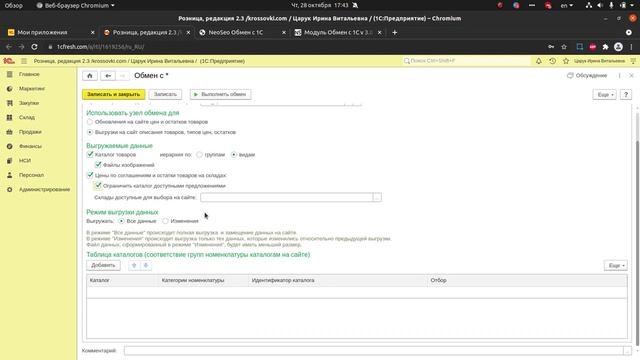Screen dimensions: 640x360
Task: Move catalog row up arrow
Action: point(134,265)
